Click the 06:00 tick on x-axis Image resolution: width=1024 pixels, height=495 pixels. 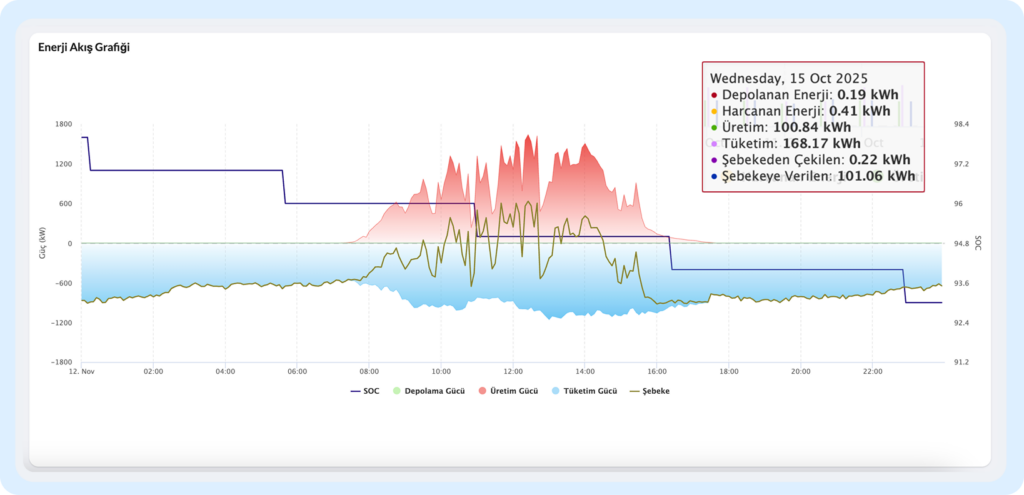297,372
